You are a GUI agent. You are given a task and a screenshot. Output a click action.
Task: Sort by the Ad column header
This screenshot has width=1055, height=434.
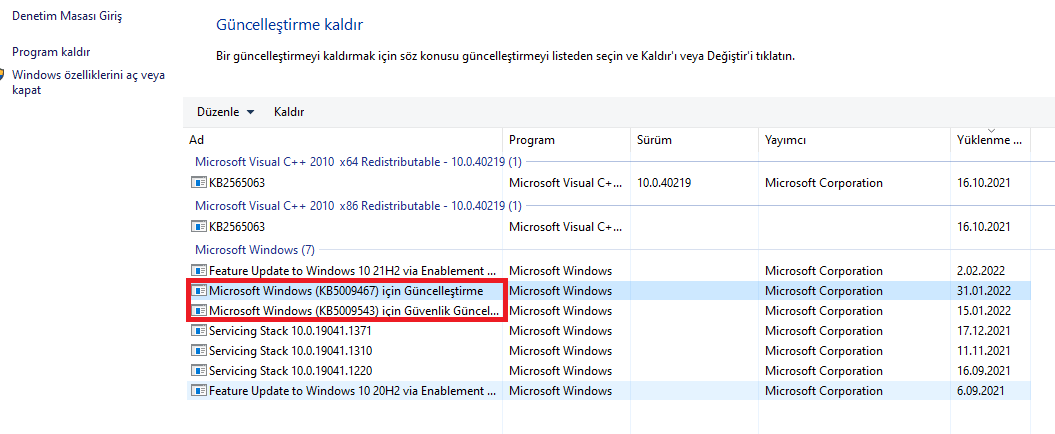344,140
